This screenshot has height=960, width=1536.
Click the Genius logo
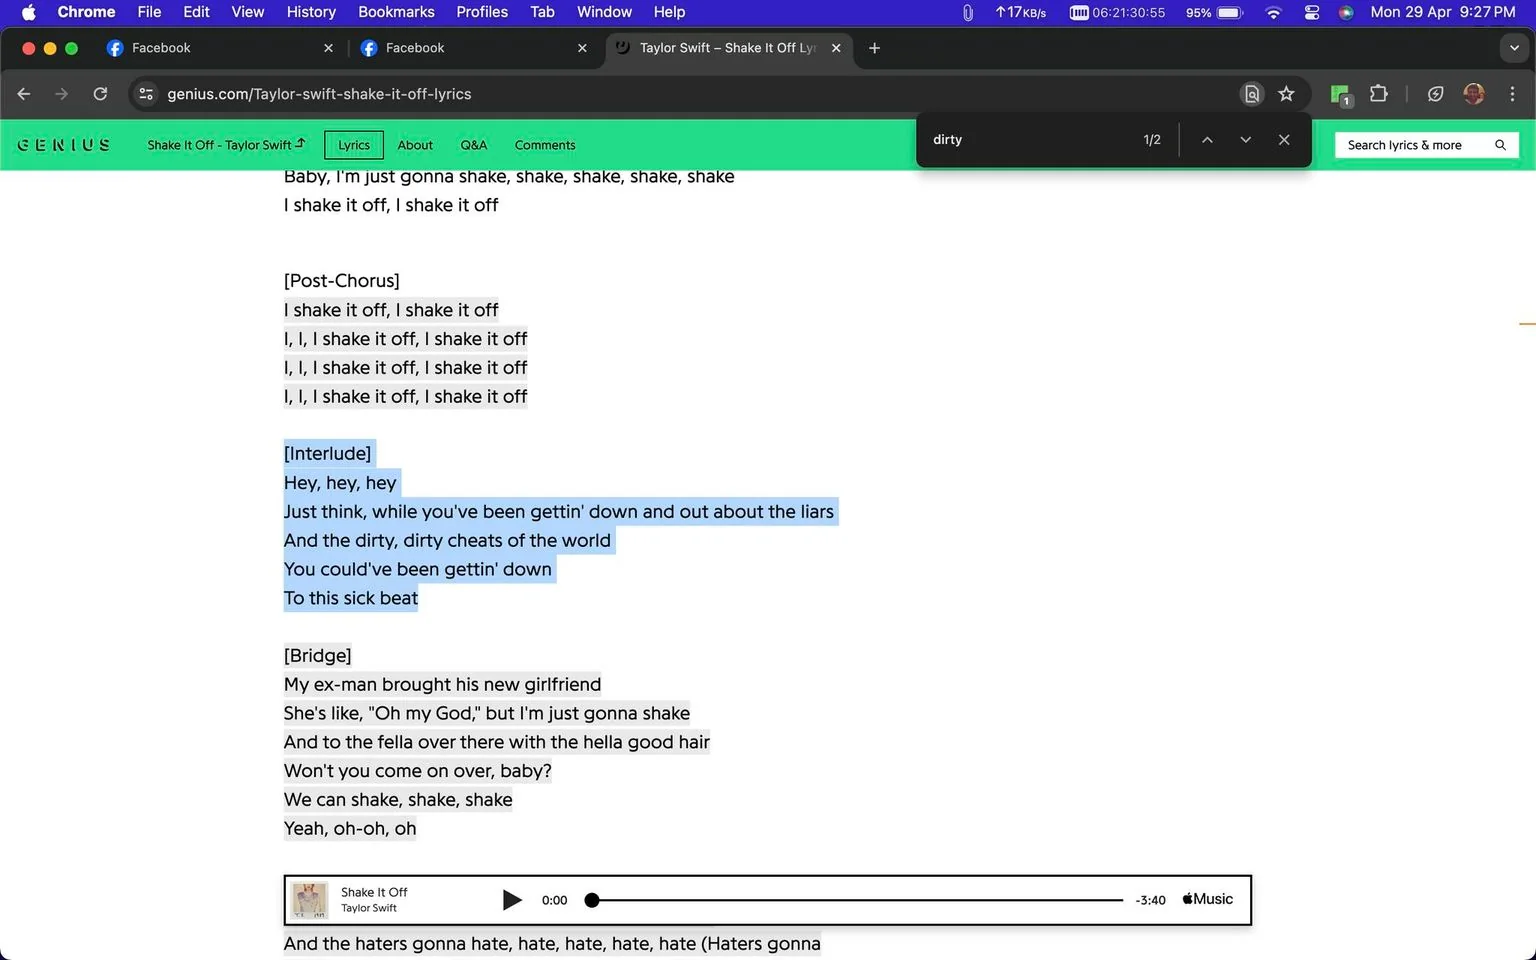pos(64,145)
